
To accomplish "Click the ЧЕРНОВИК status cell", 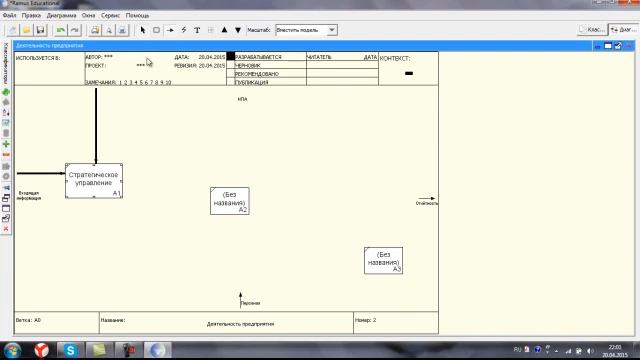I will pos(270,65).
